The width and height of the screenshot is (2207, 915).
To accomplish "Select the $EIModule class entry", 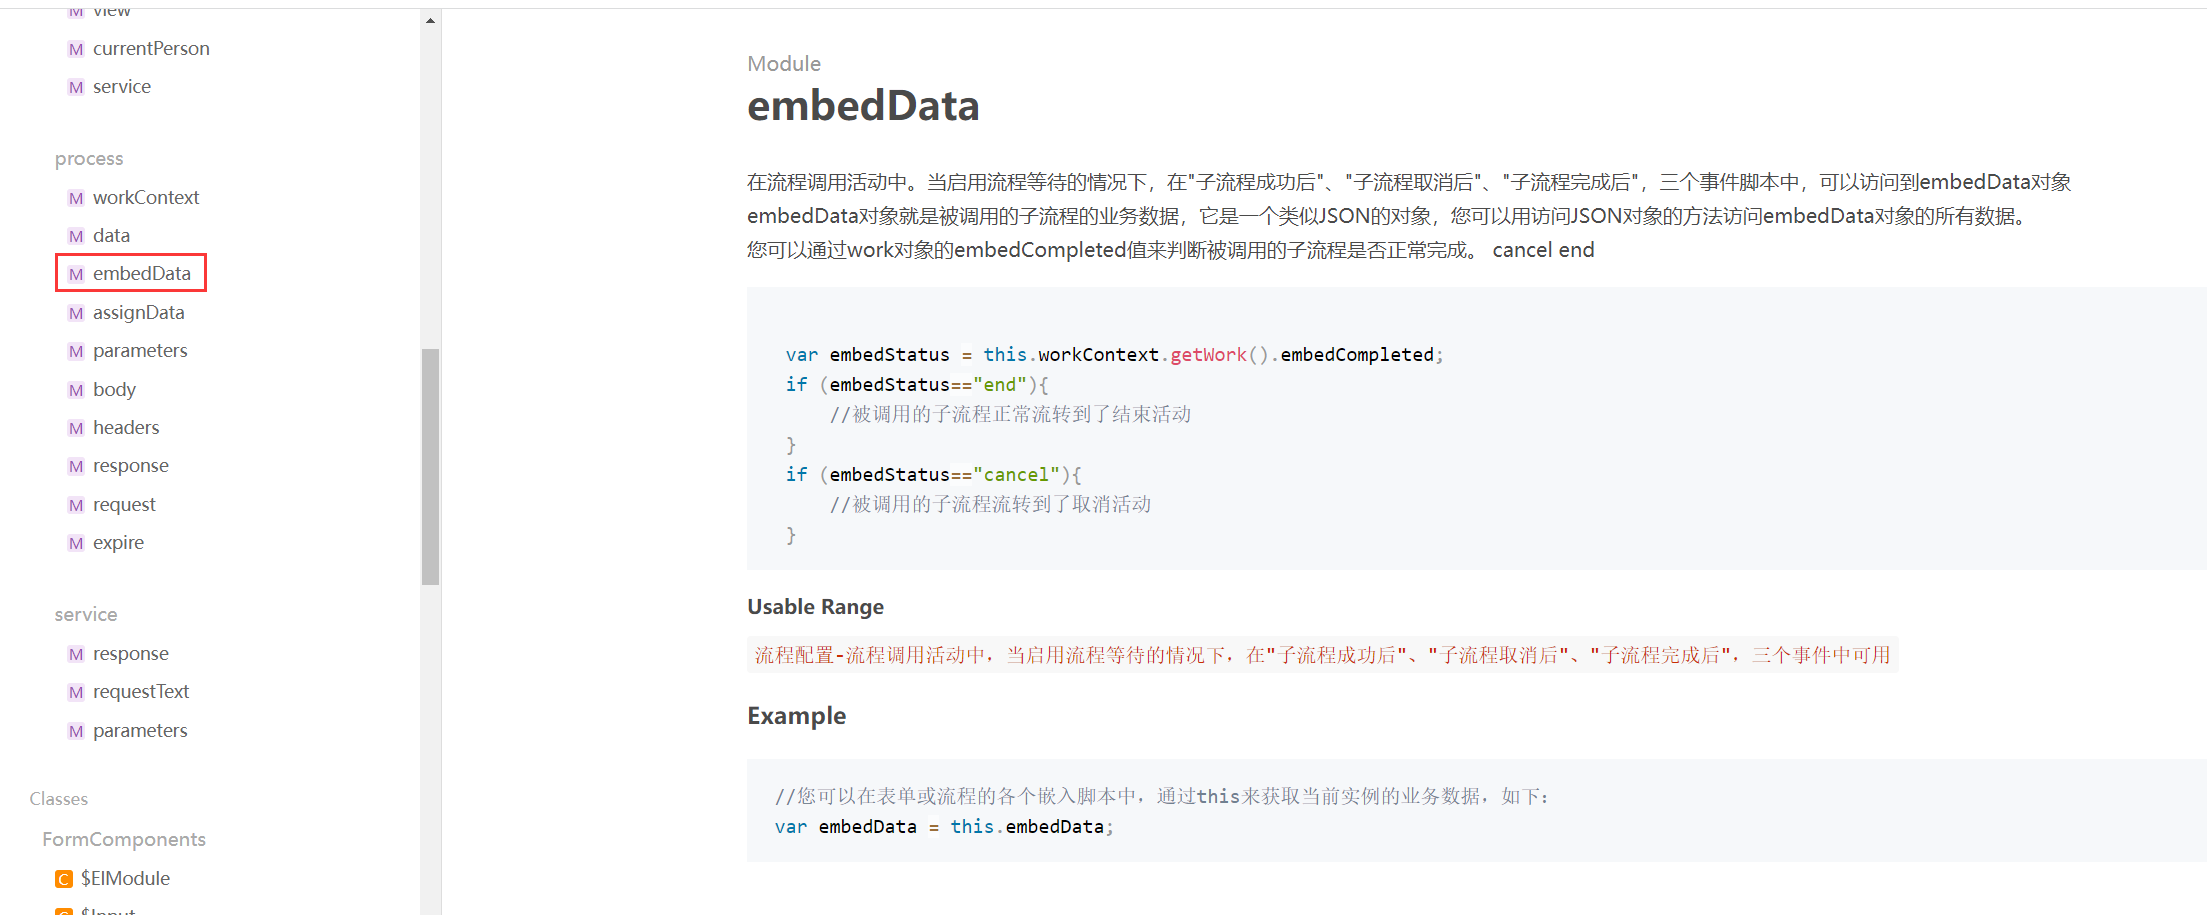I will pyautogui.click(x=125, y=879).
